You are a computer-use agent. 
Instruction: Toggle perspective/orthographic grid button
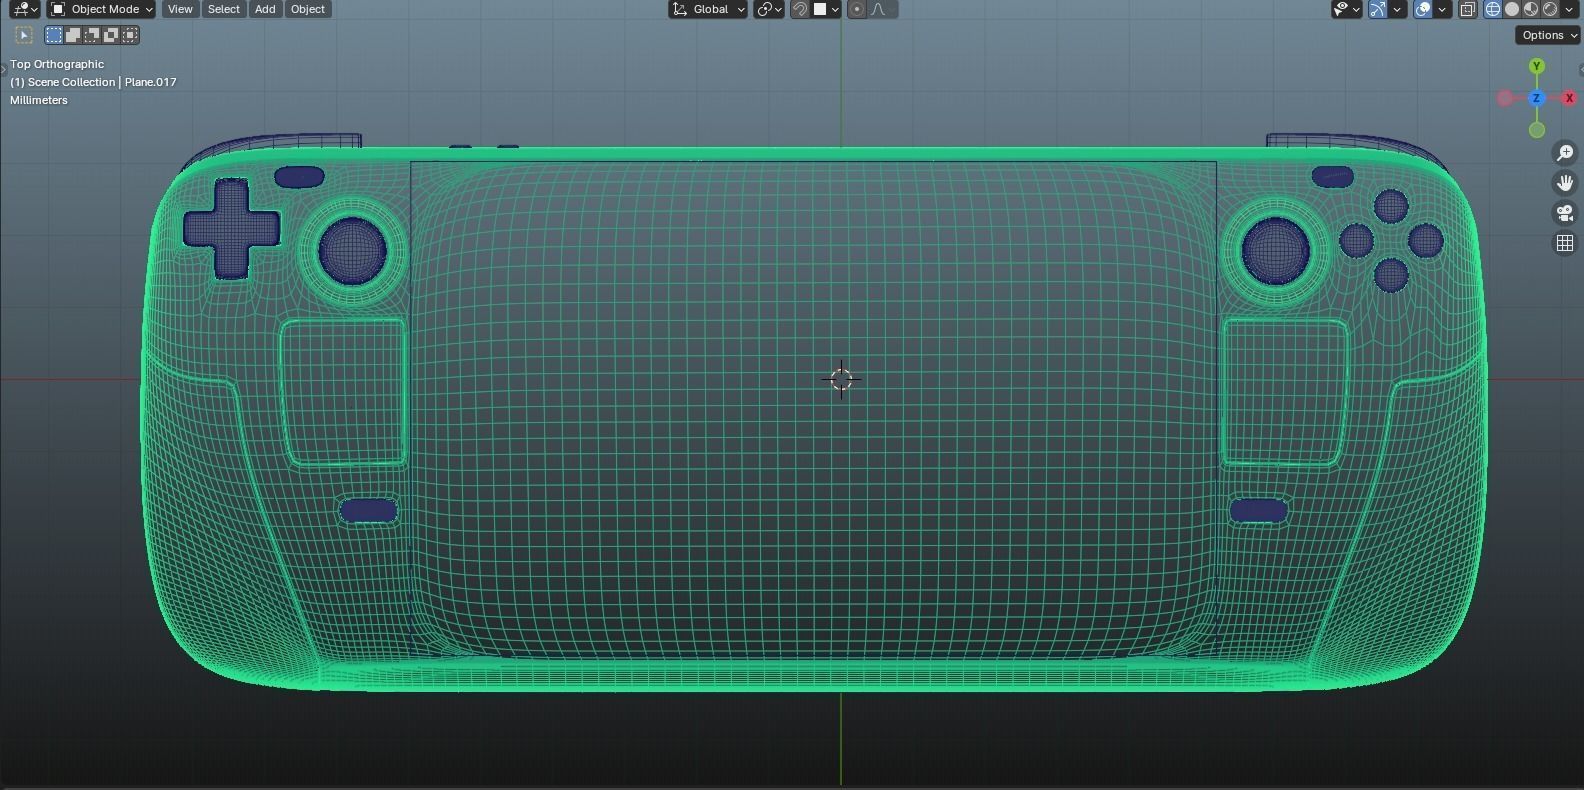[x=1565, y=243]
